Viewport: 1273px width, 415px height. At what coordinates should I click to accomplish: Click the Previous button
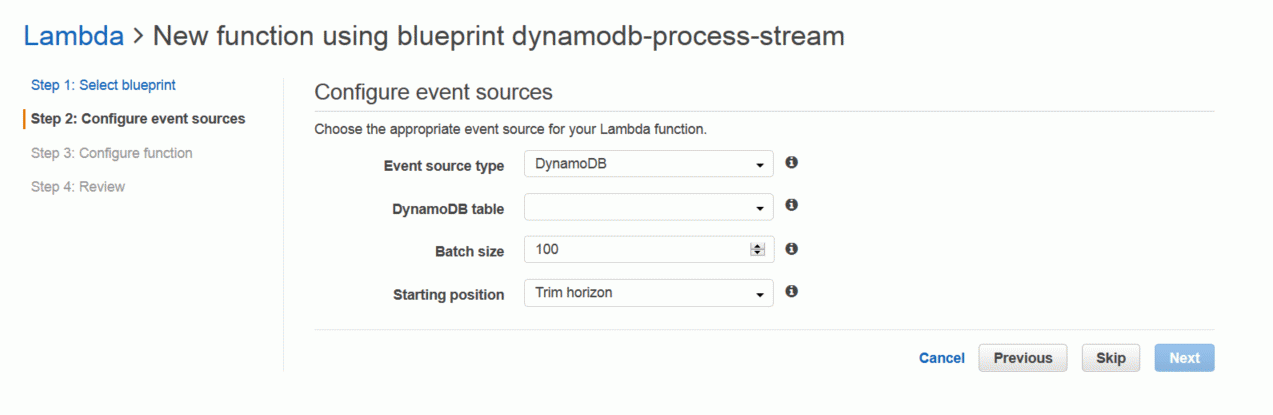[x=1023, y=358]
